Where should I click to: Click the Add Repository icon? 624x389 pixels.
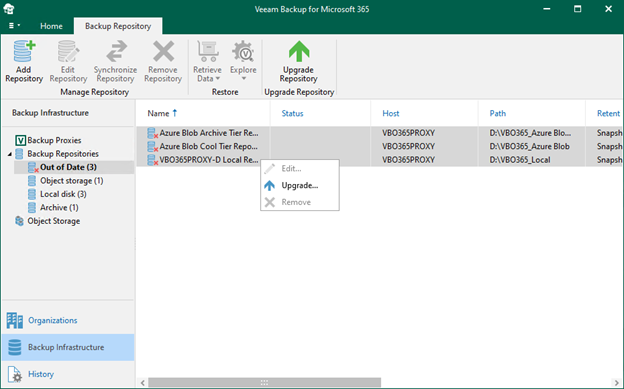pyautogui.click(x=24, y=51)
